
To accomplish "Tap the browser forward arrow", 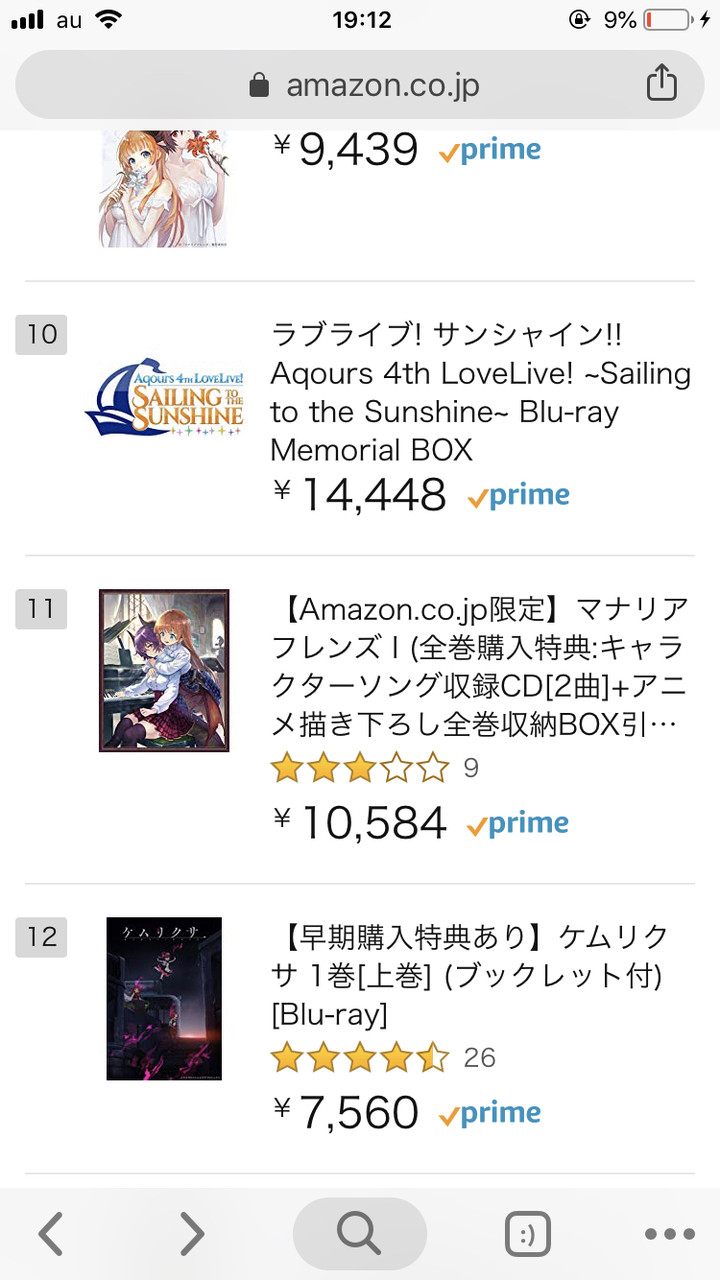I will 191,1234.
